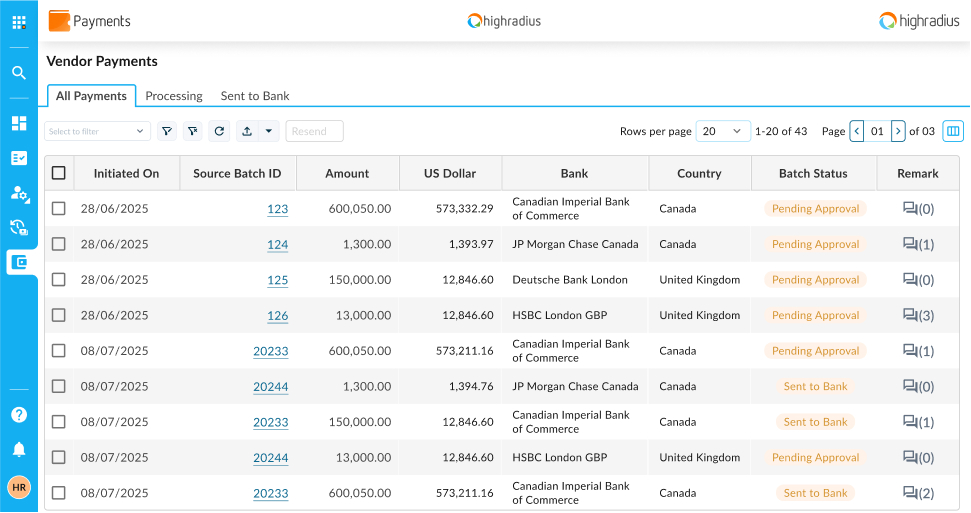Screen dimensions: 971x513
Task: Open the dashboard icon in sidebar
Action: point(19,123)
